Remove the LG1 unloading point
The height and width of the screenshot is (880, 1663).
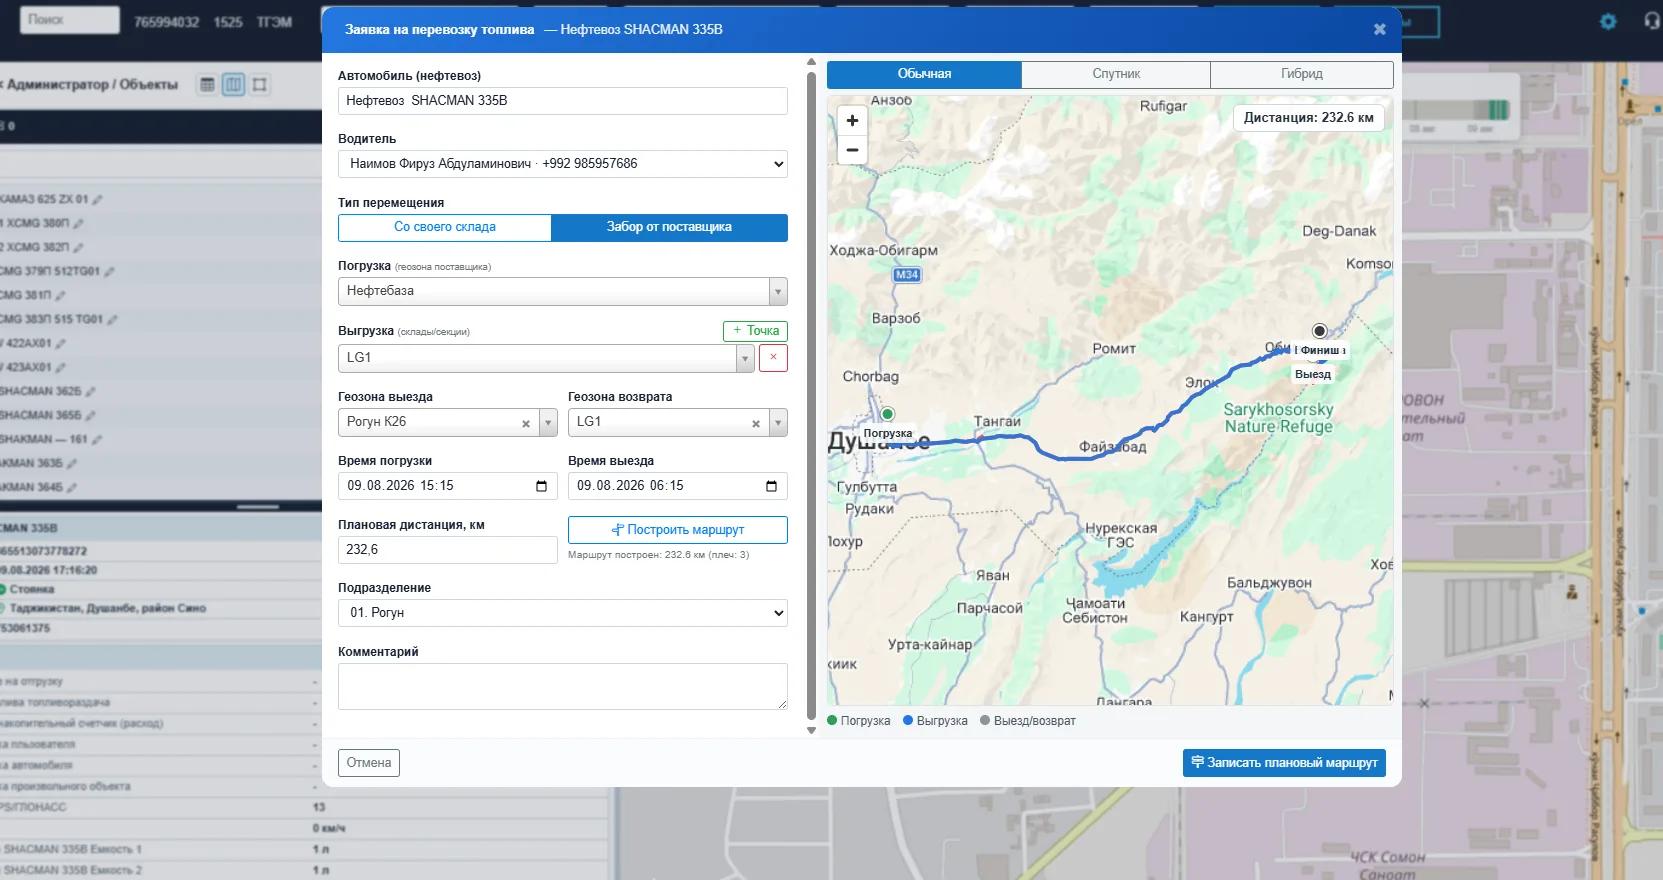[x=773, y=358]
